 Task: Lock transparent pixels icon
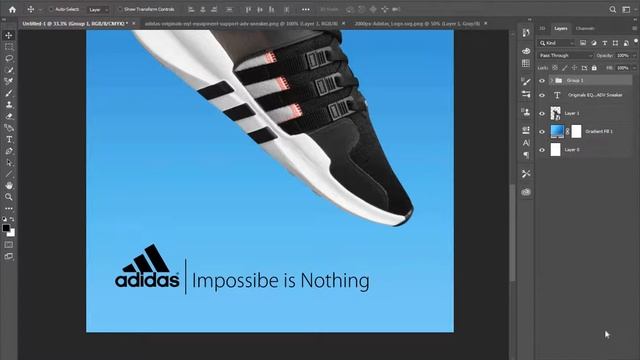(555, 68)
